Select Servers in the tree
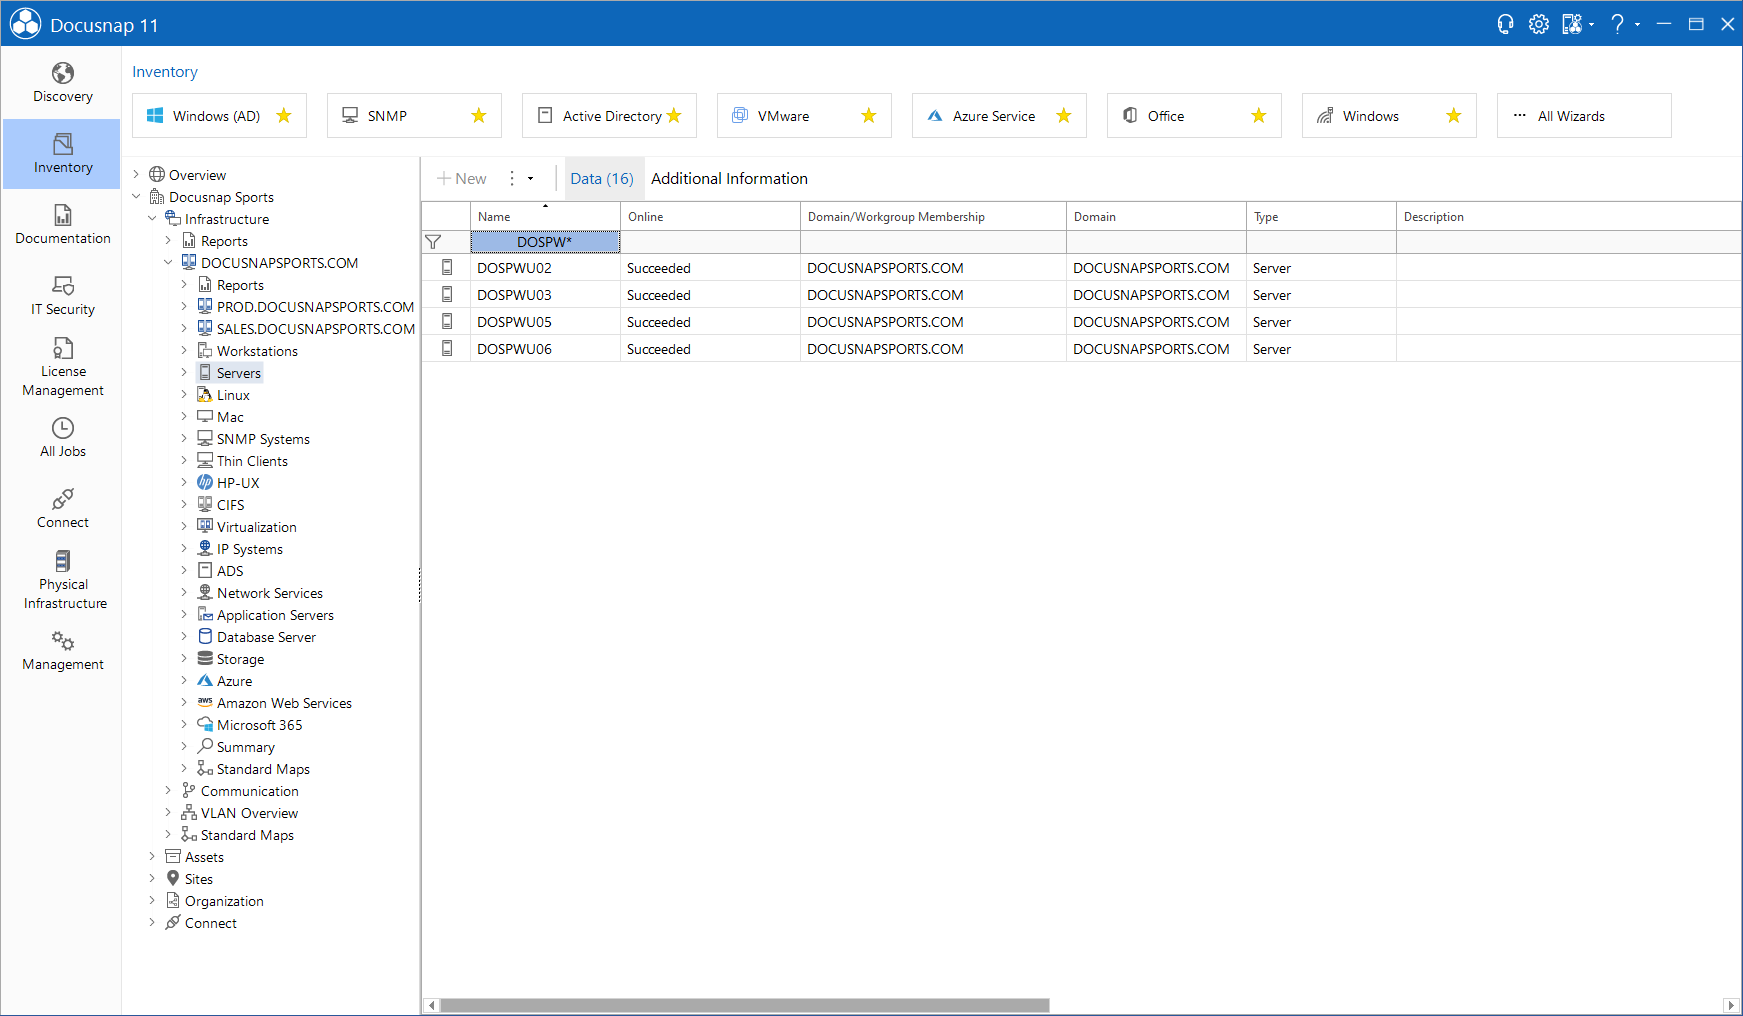 (238, 373)
